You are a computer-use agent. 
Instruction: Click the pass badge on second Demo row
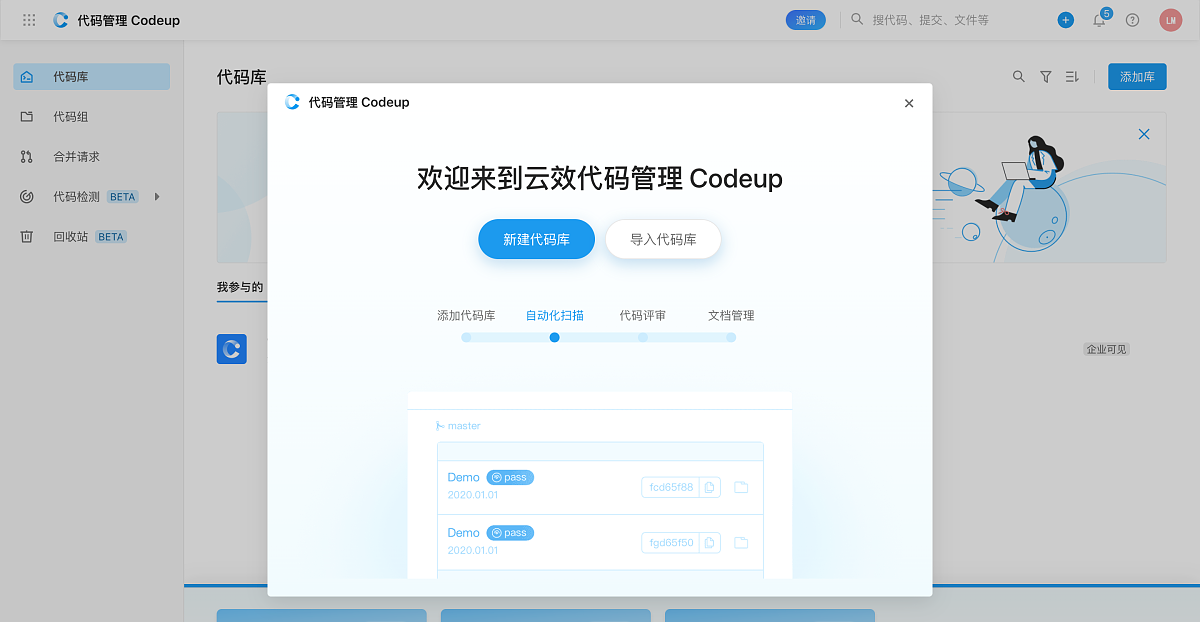510,533
